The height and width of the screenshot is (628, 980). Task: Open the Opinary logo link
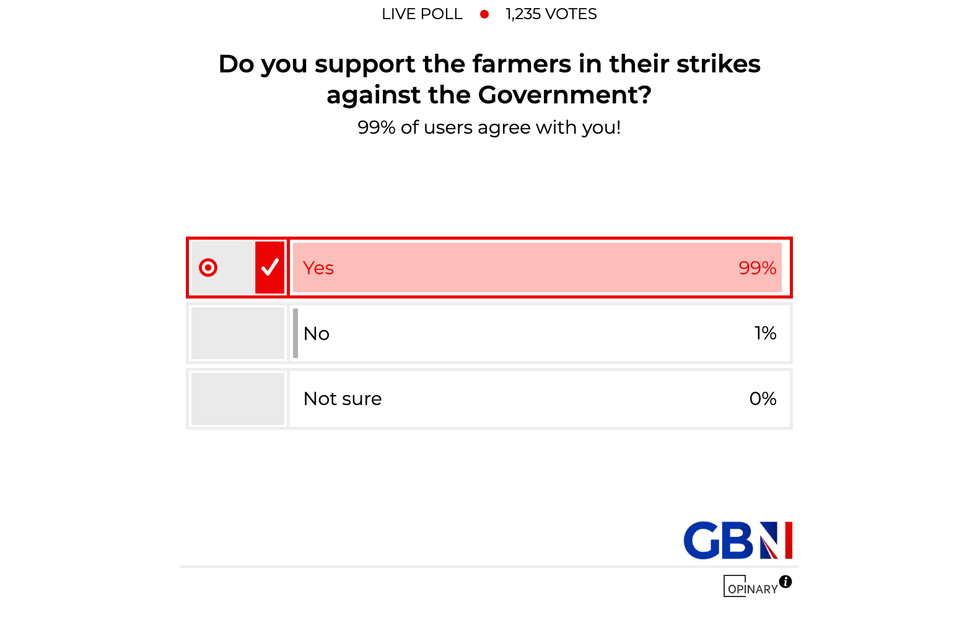point(749,587)
